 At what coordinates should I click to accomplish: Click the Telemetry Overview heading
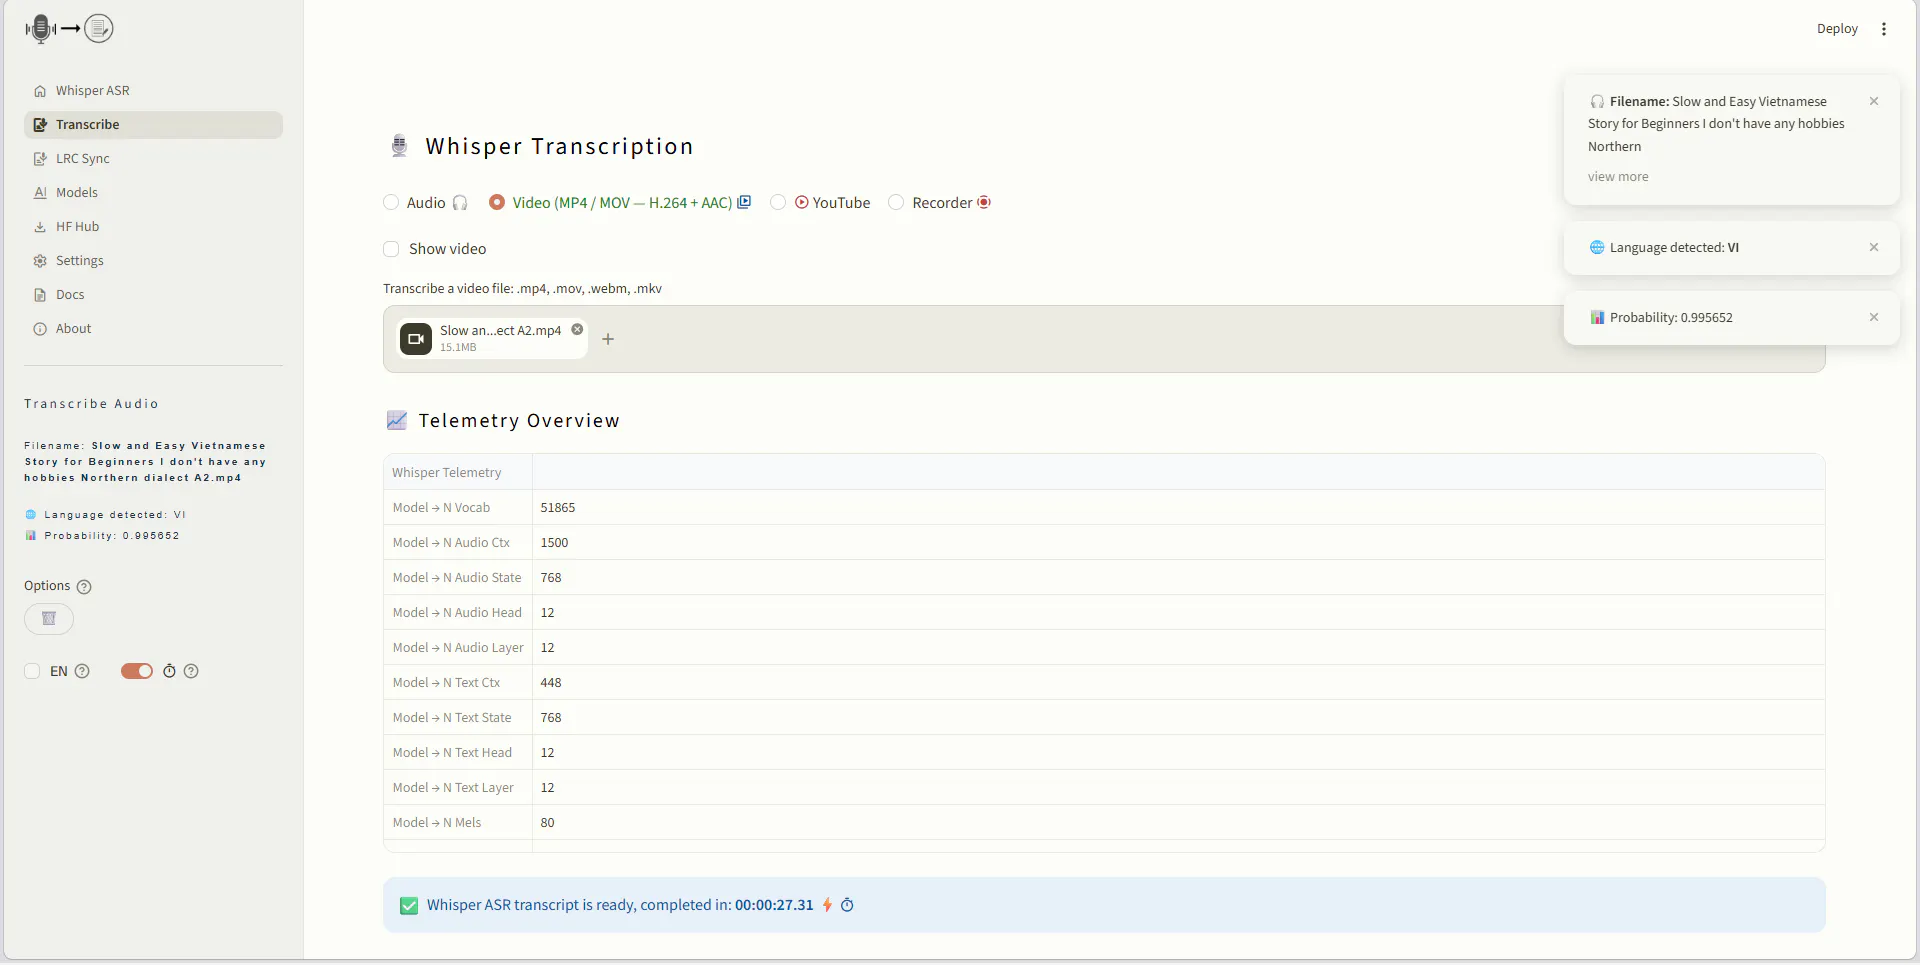click(519, 421)
